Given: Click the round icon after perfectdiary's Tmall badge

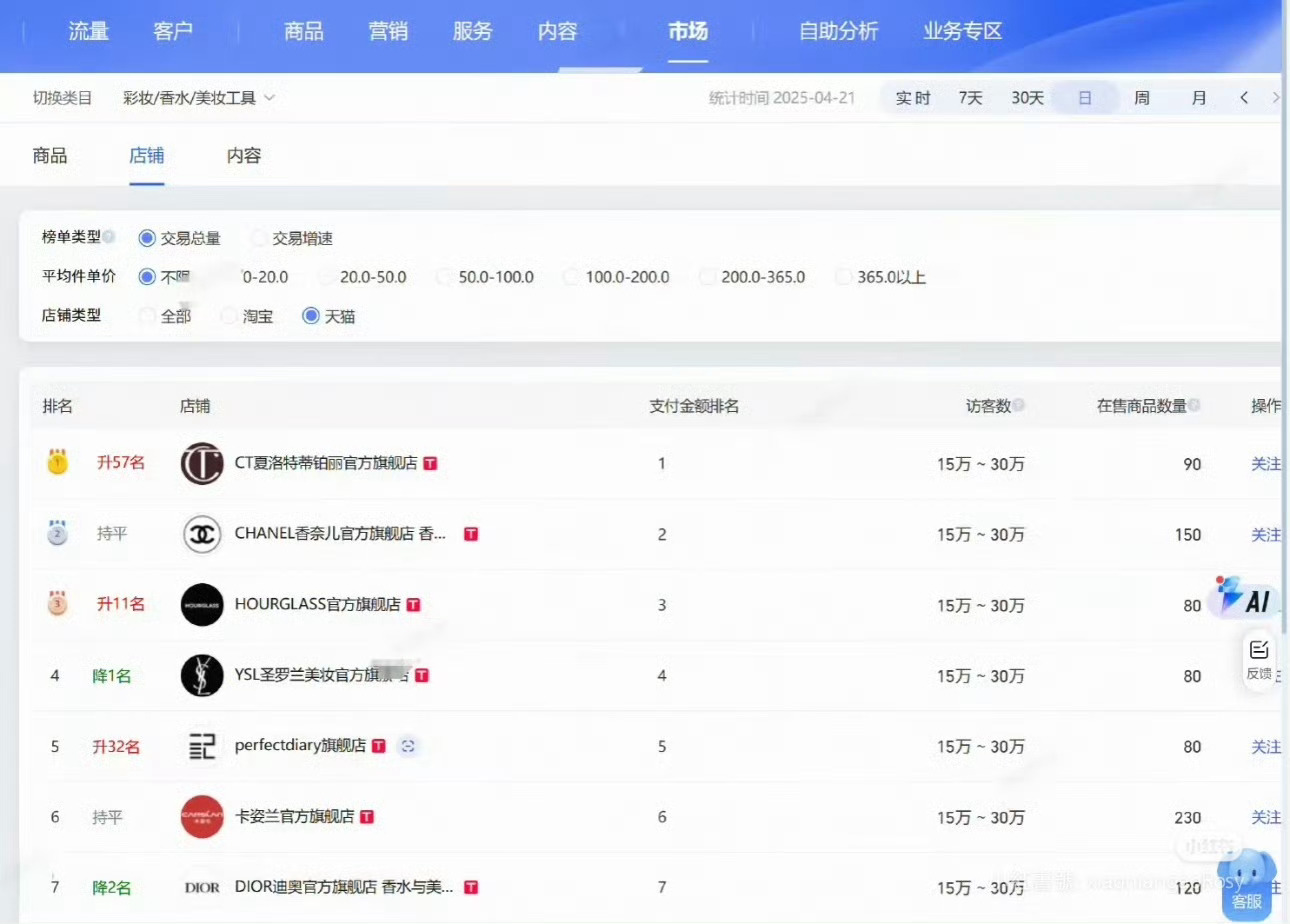Looking at the screenshot, I should click(407, 746).
